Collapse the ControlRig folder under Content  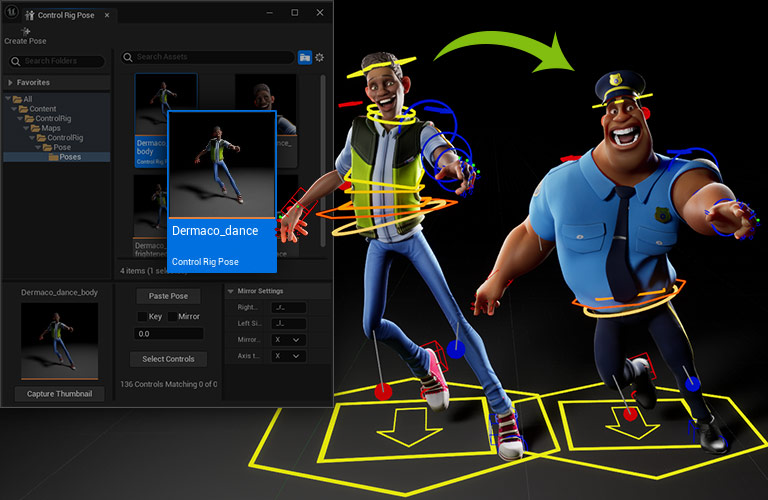20,119
